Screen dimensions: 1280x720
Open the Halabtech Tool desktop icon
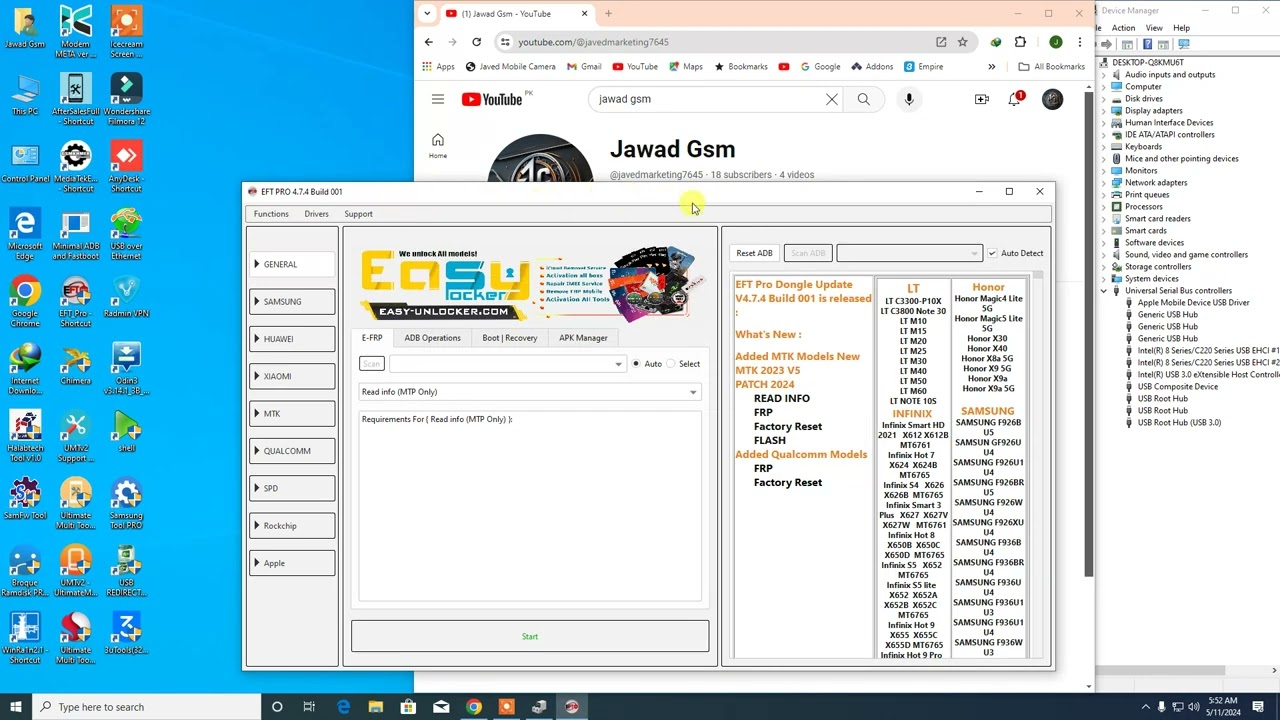point(25,437)
